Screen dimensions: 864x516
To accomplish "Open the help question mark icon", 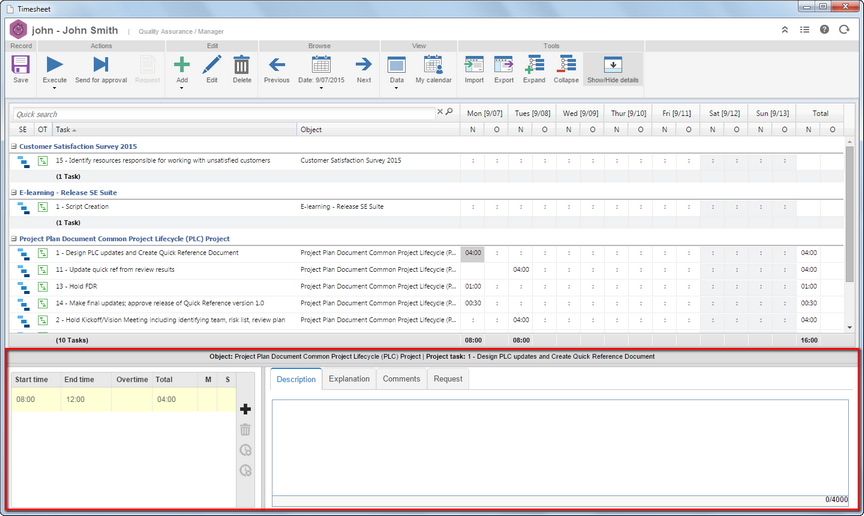I will point(824,30).
